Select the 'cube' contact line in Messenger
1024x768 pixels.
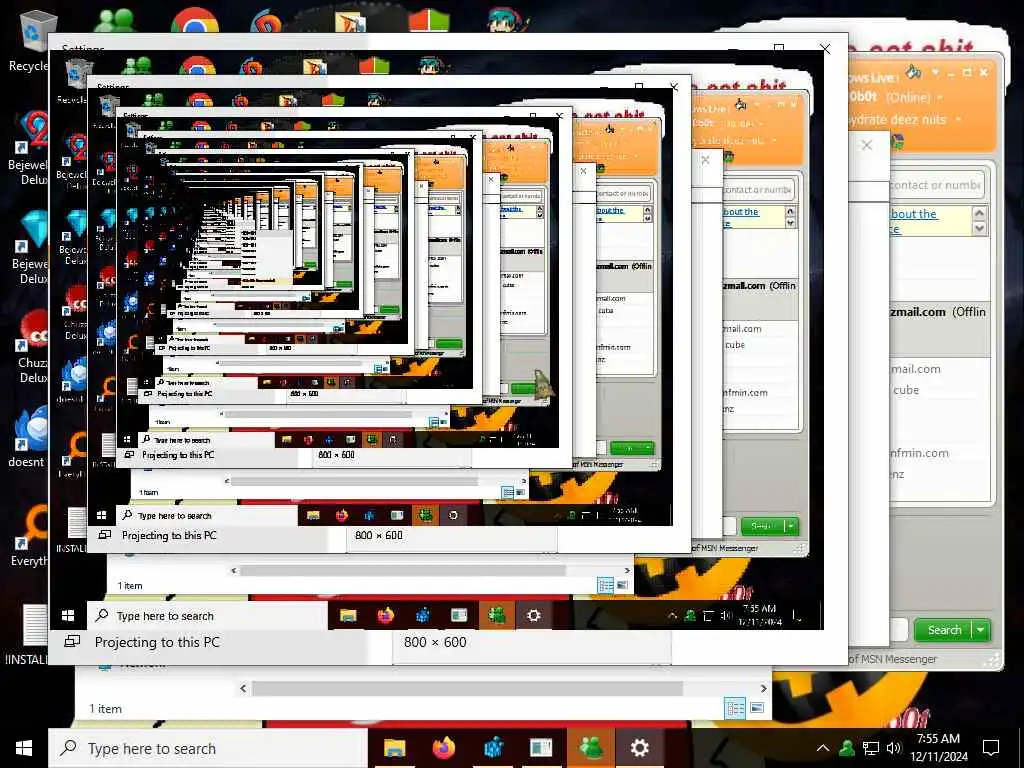(906, 390)
